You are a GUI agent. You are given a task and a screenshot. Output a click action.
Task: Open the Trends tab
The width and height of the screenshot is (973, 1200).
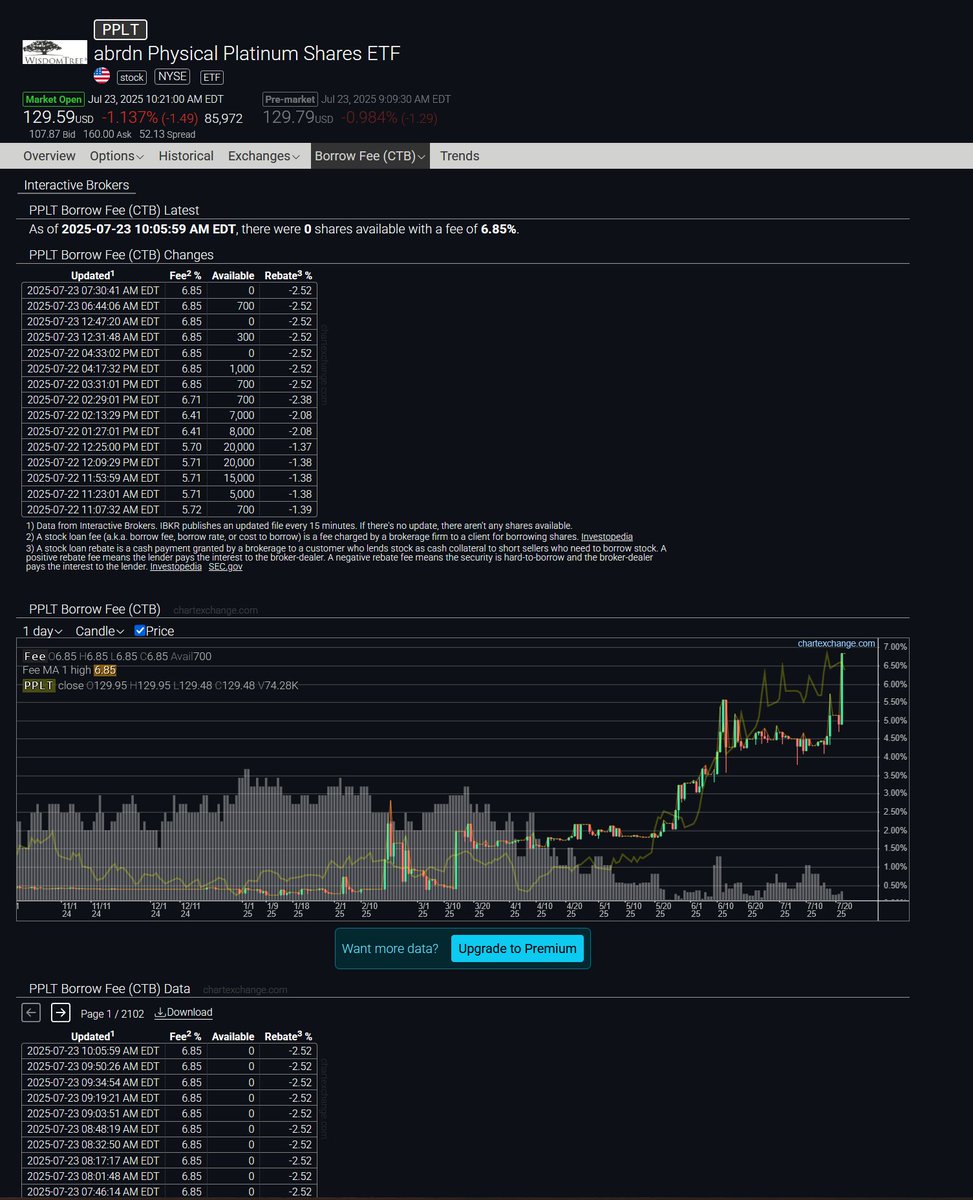click(460, 156)
